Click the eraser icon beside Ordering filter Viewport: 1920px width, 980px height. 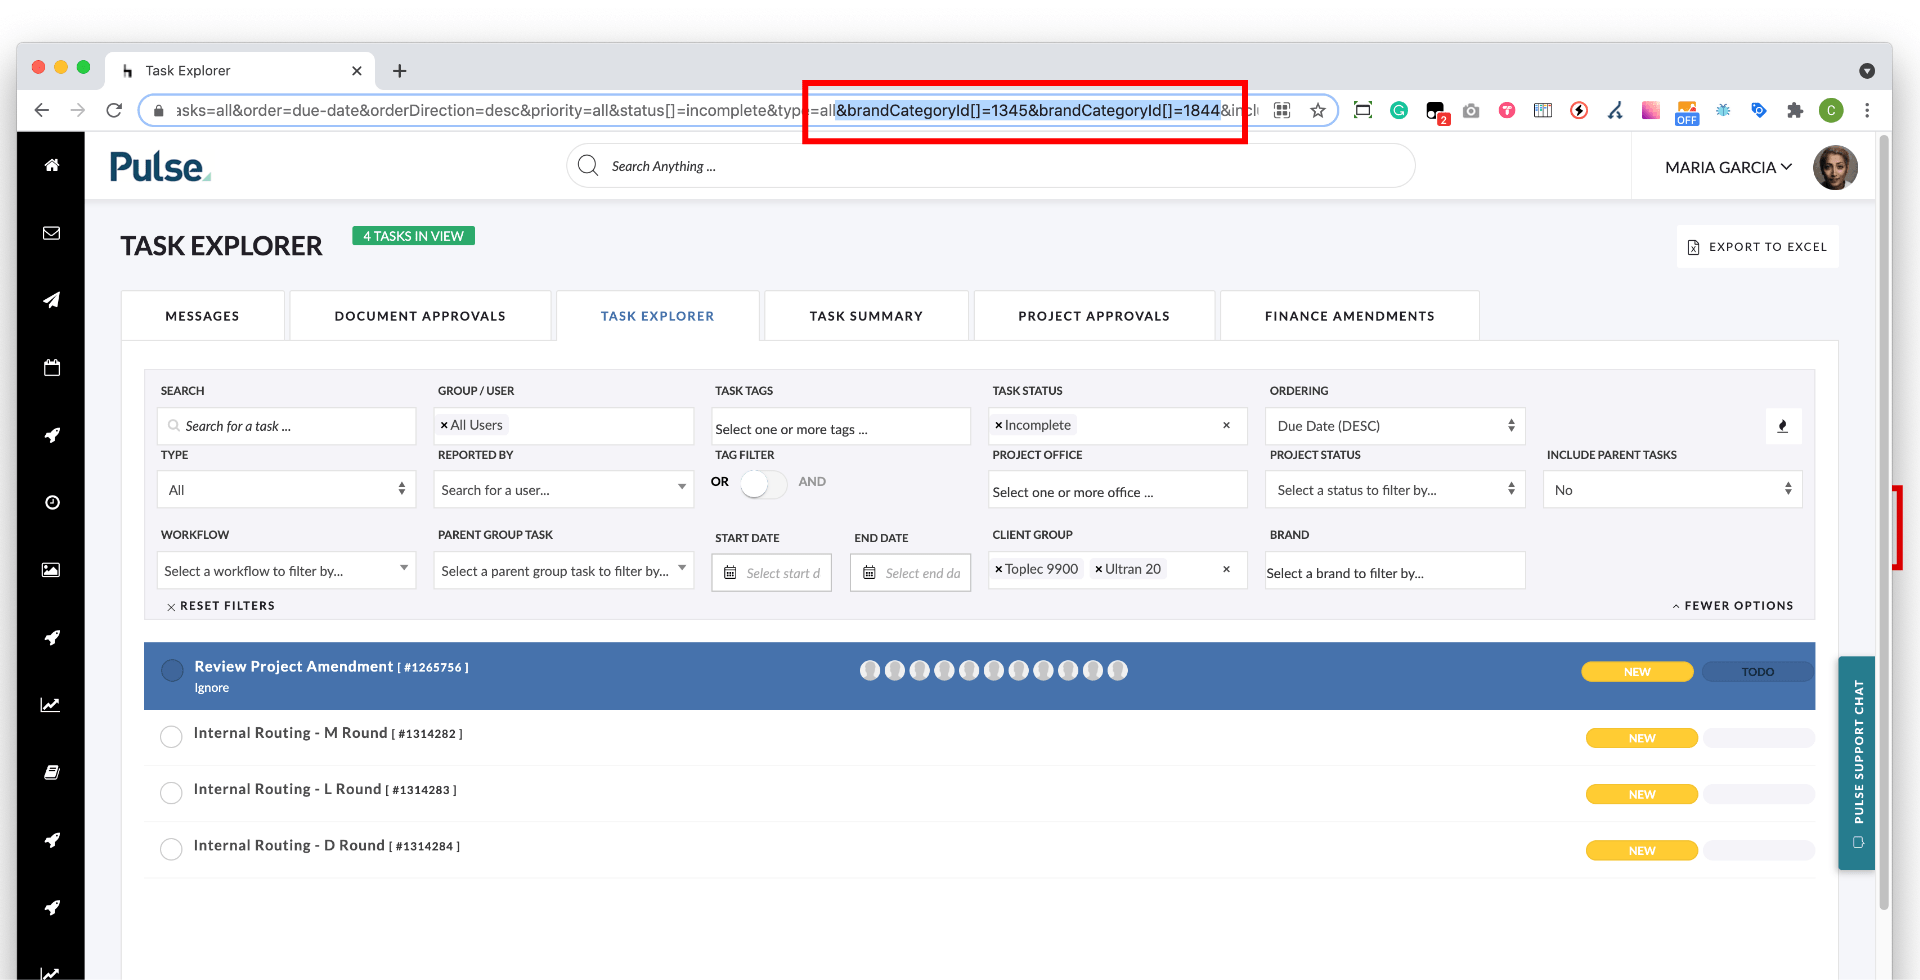pos(1783,426)
